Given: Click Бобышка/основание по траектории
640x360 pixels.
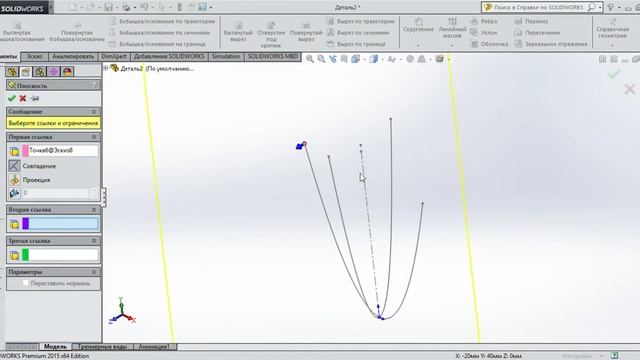Looking at the screenshot, I should coord(162,21).
